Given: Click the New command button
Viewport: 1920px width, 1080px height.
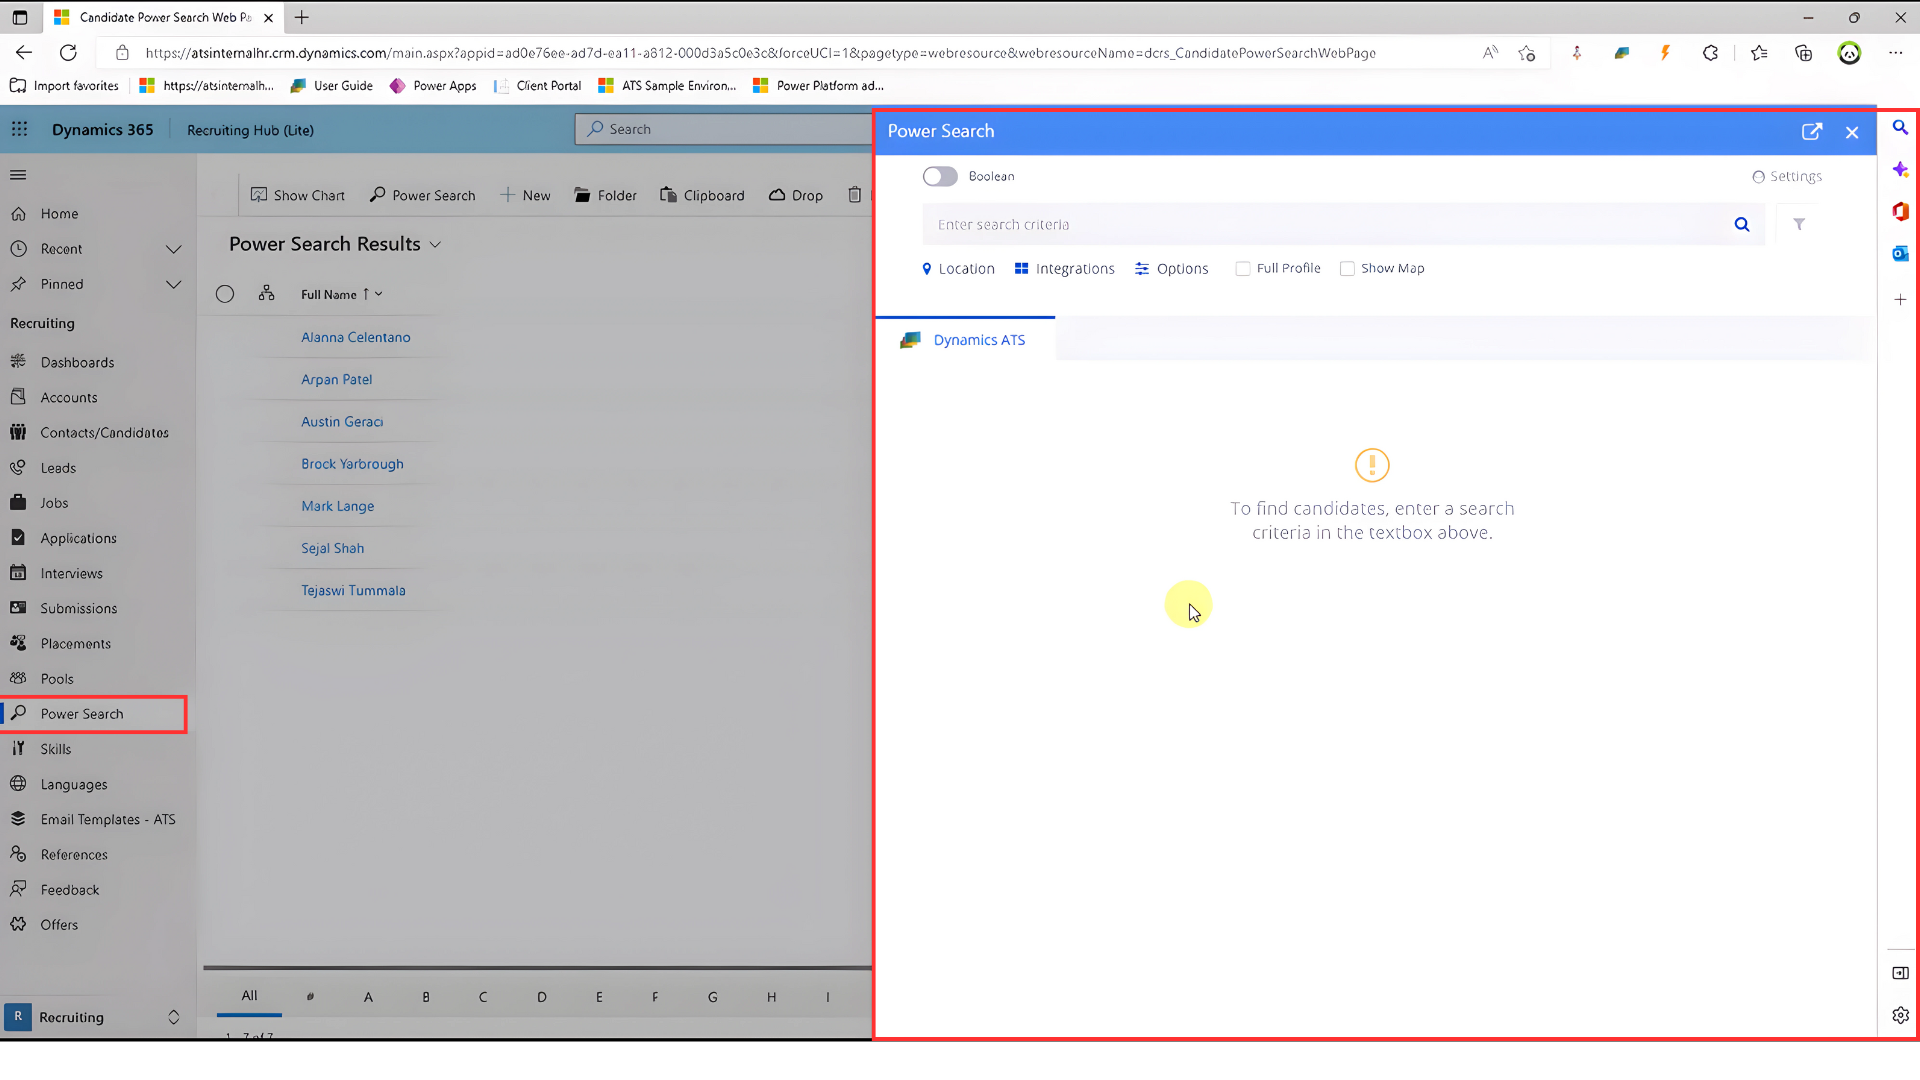Looking at the screenshot, I should (525, 195).
